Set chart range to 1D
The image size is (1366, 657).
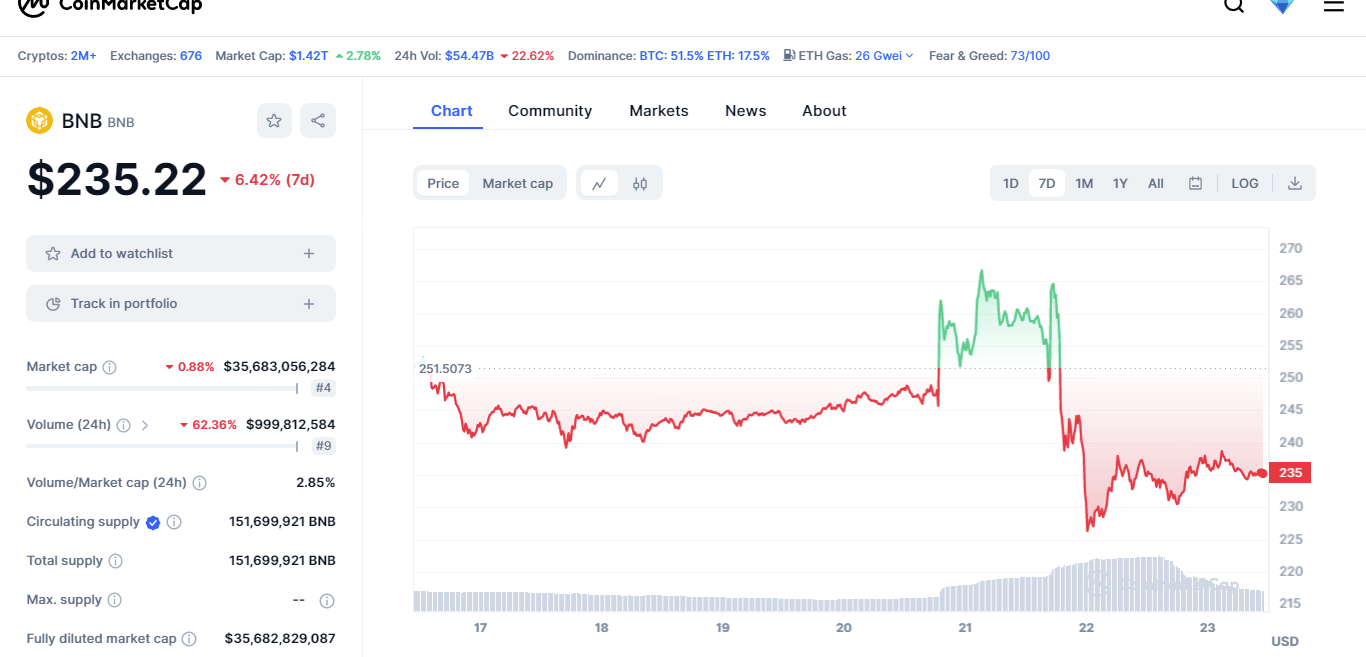click(x=1011, y=183)
